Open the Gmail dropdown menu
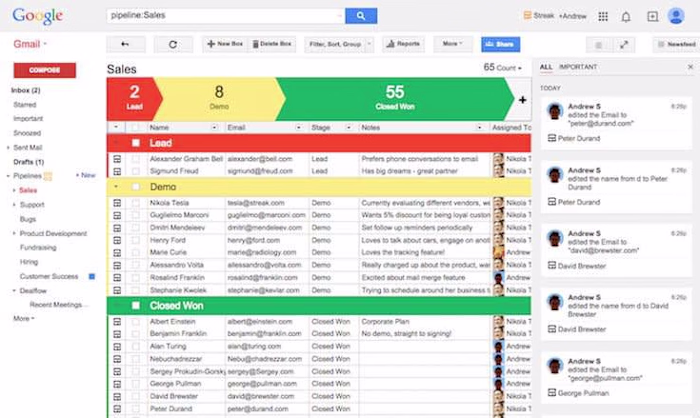 click(x=30, y=44)
